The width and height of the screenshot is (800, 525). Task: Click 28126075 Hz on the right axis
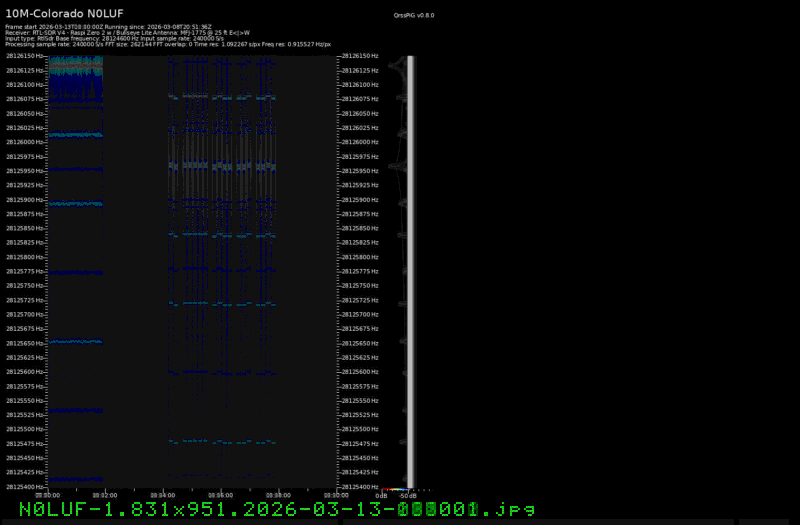pyautogui.click(x=360, y=99)
